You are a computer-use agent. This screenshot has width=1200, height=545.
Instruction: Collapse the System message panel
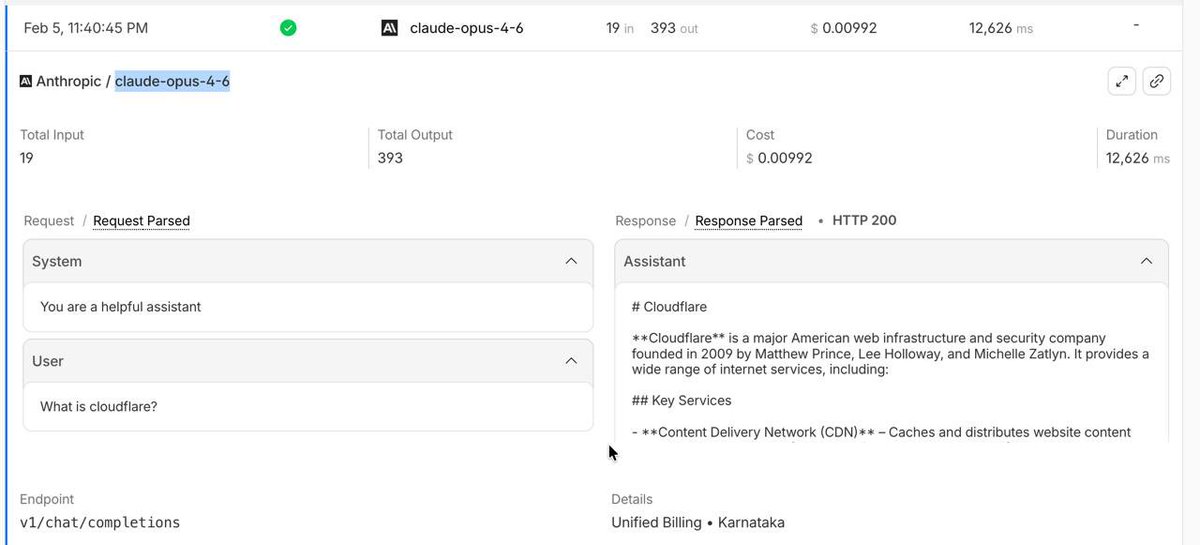(x=571, y=261)
